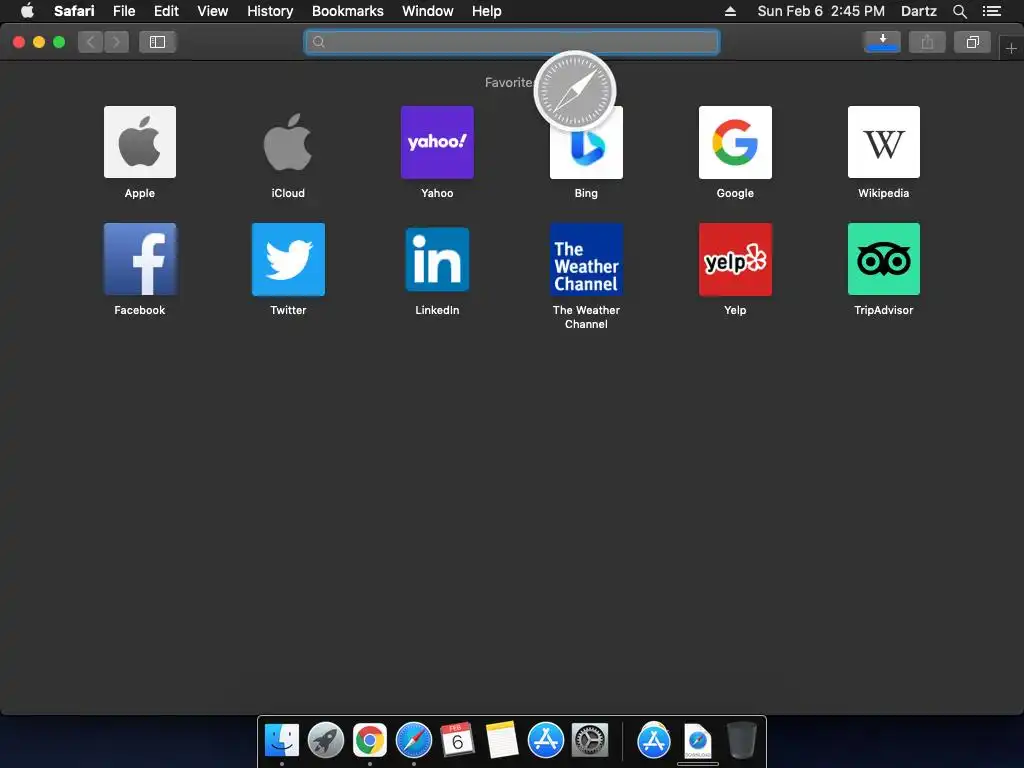Open the Help menu
The width and height of the screenshot is (1024, 768).
pyautogui.click(x=487, y=11)
